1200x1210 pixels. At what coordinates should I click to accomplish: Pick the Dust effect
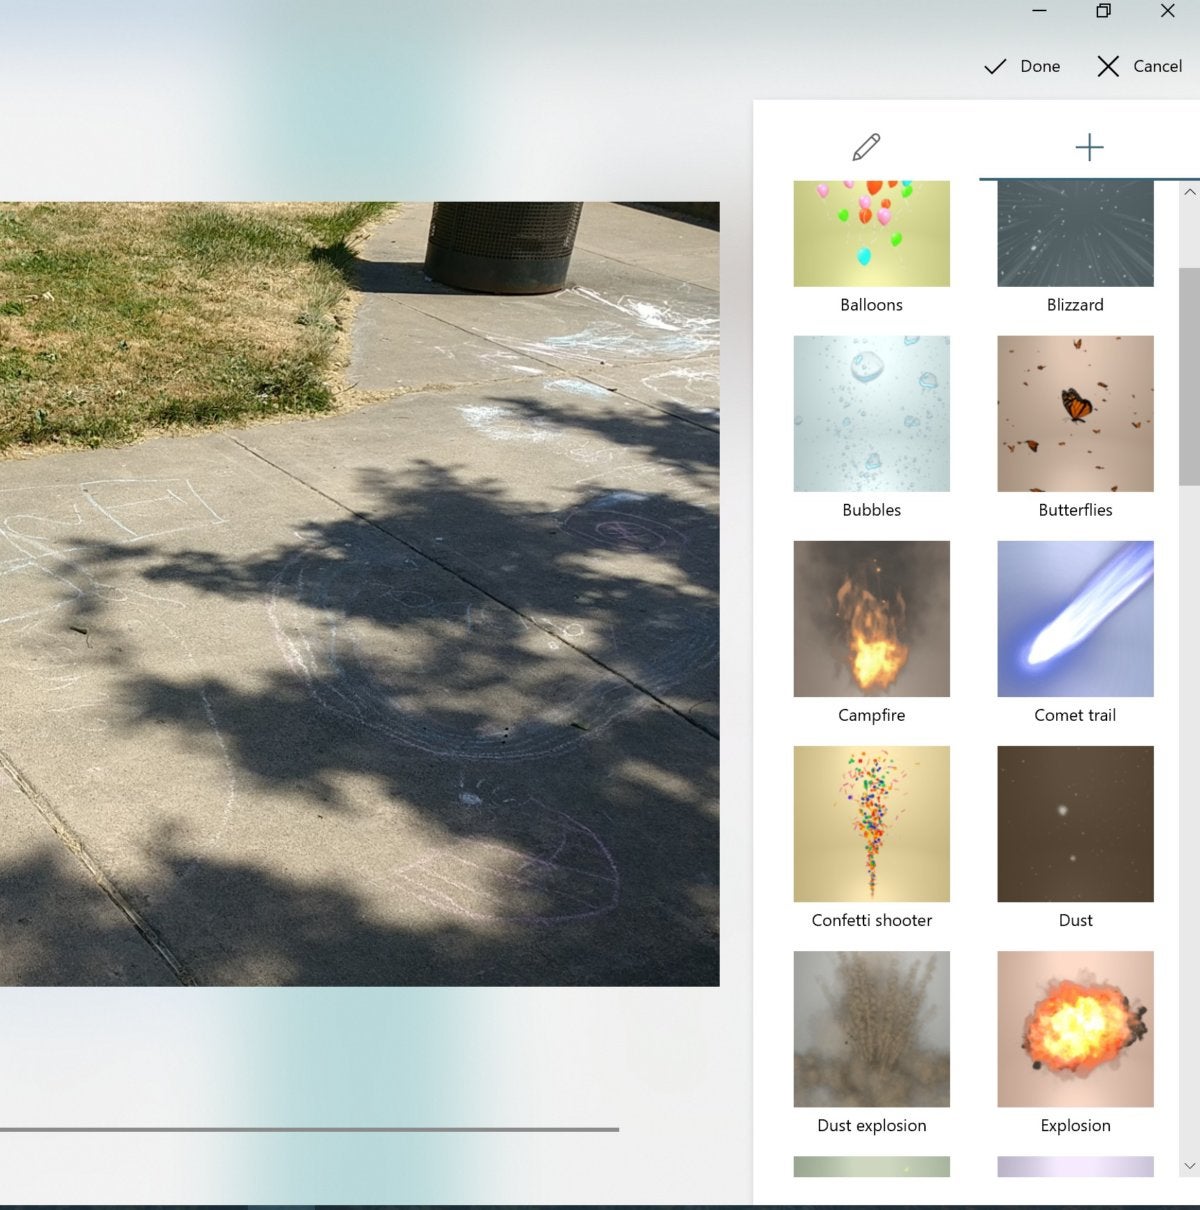(x=1075, y=824)
